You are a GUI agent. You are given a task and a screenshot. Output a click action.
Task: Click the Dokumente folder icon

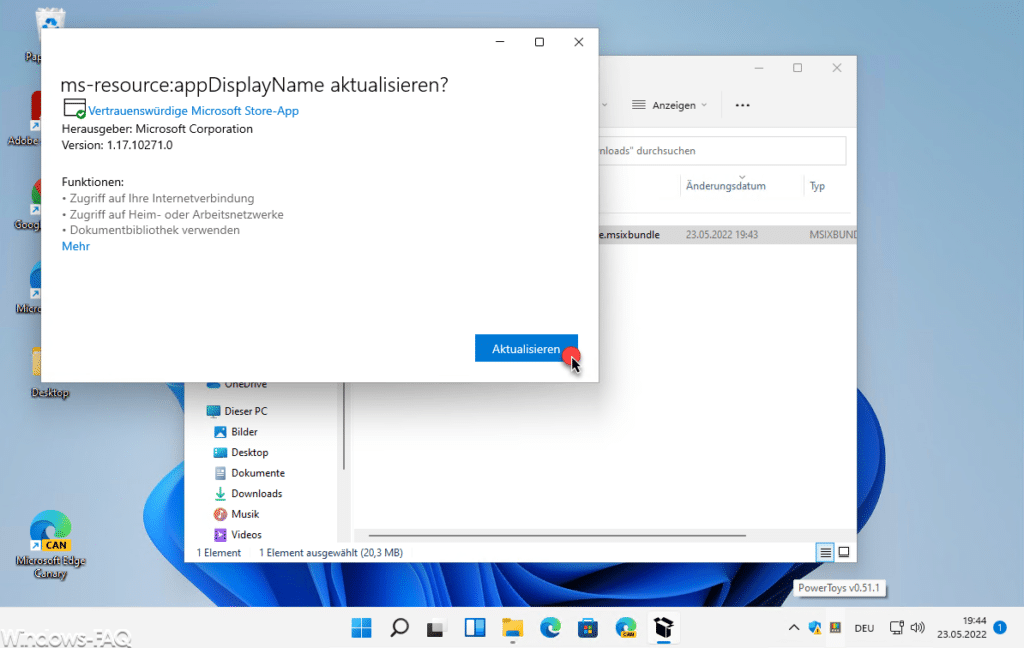[x=220, y=473]
